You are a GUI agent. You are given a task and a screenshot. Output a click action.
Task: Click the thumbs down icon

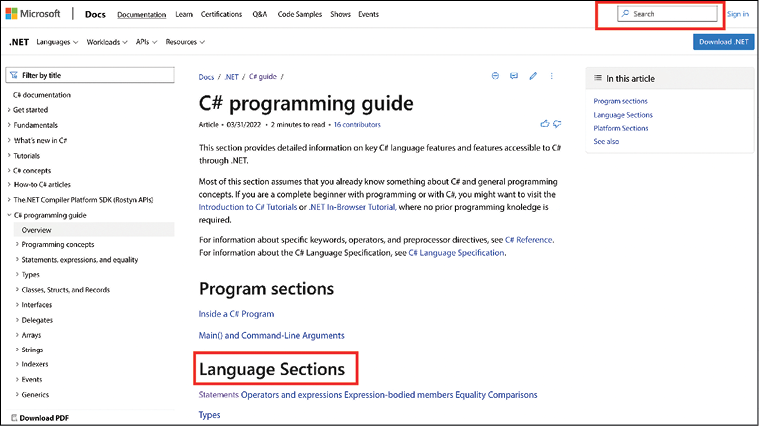pos(557,124)
